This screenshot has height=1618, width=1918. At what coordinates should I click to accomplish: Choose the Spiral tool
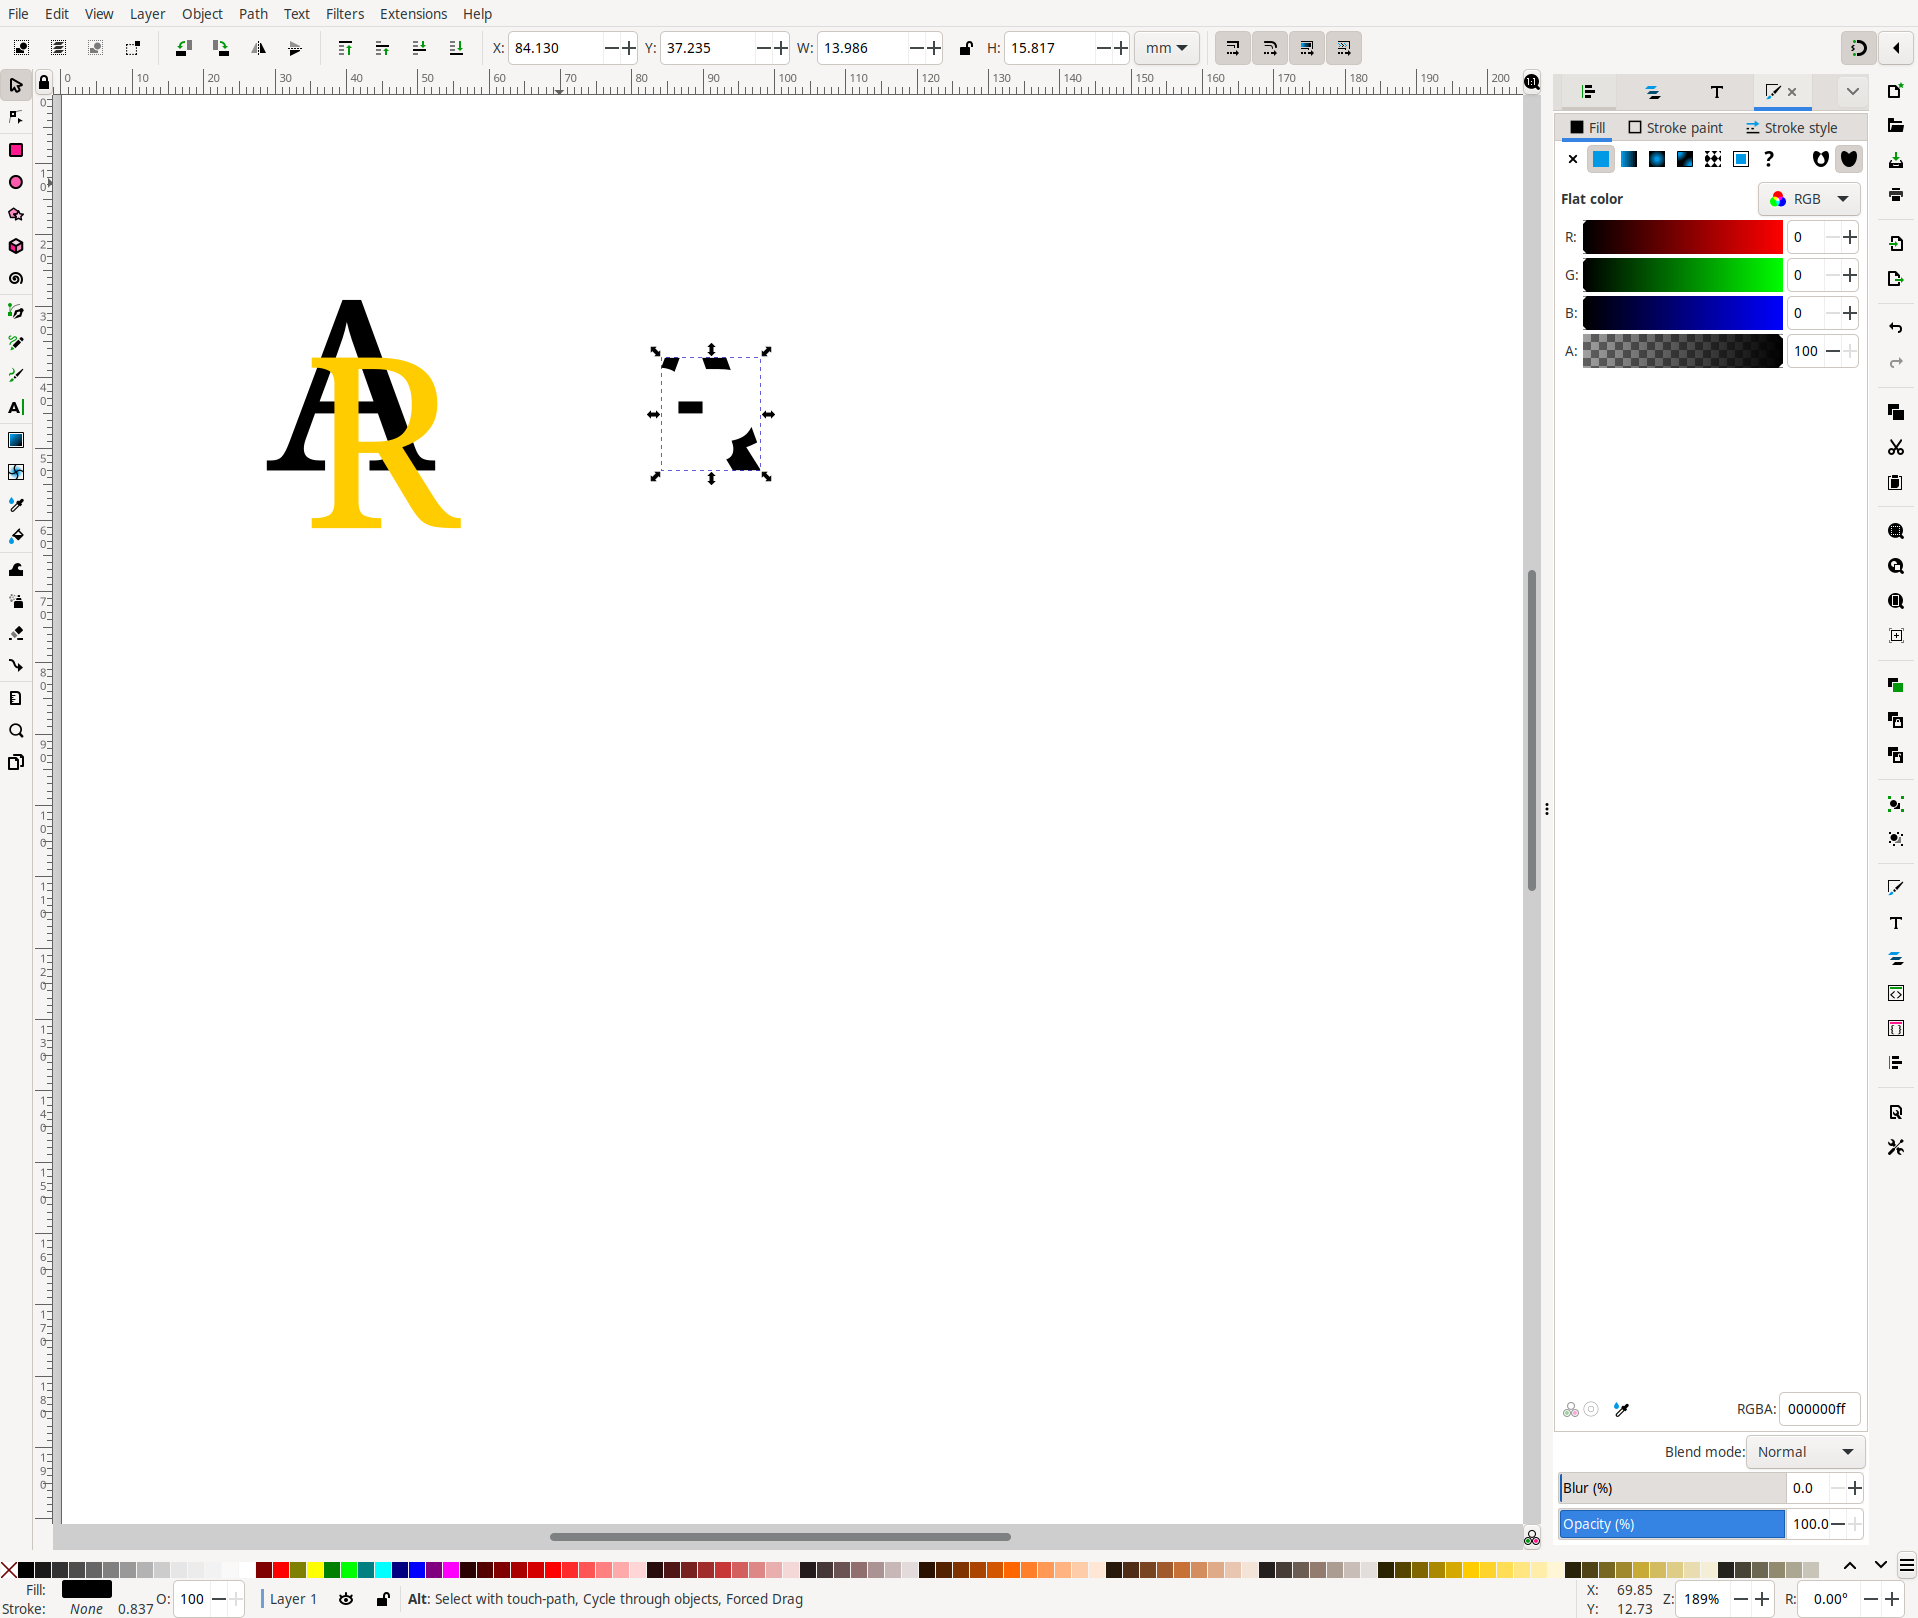tap(16, 279)
